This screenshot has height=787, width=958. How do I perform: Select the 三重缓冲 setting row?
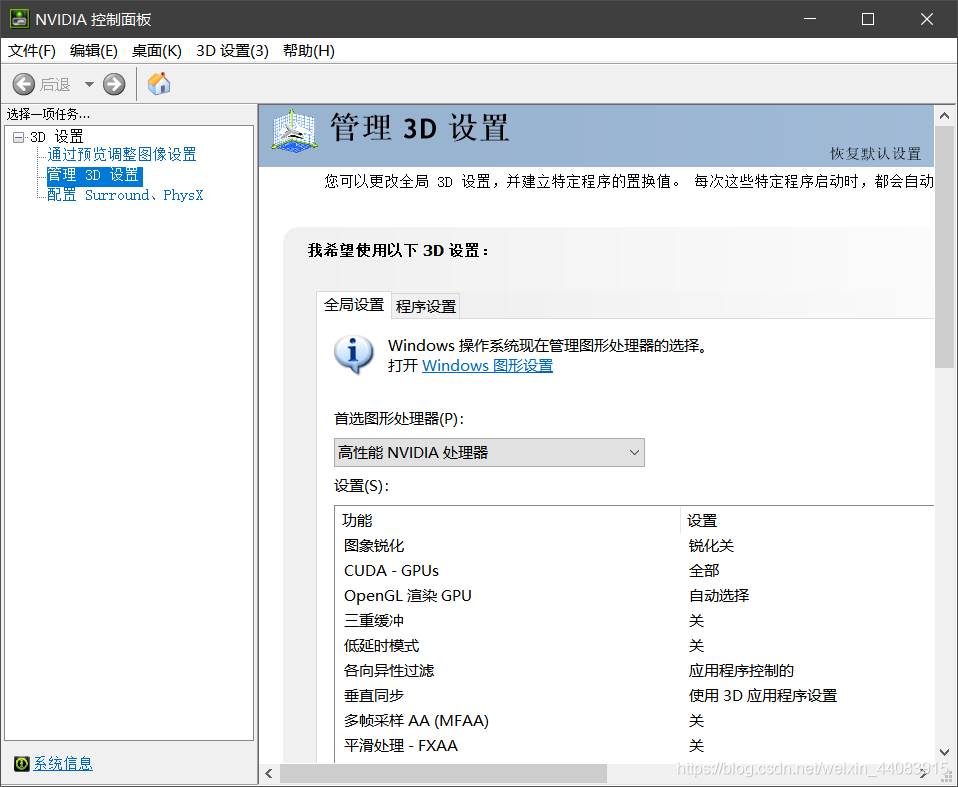click(634, 621)
